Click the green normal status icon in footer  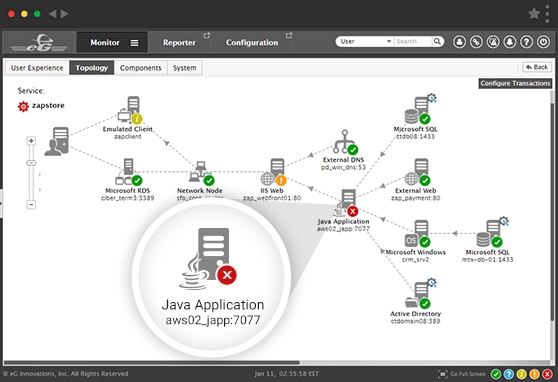(496, 374)
